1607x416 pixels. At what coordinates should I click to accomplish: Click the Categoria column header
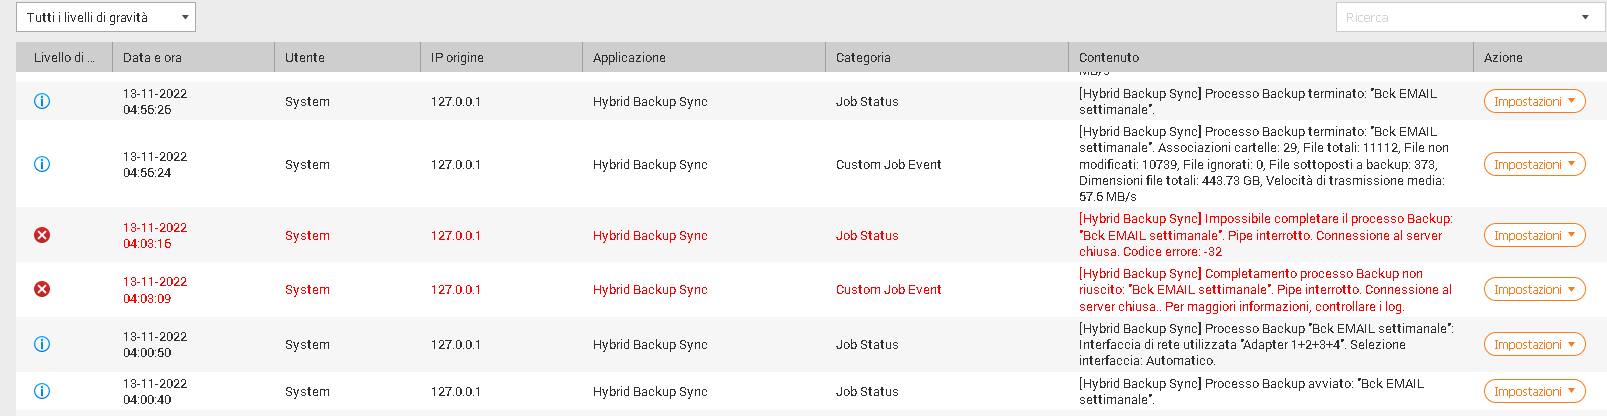point(863,57)
